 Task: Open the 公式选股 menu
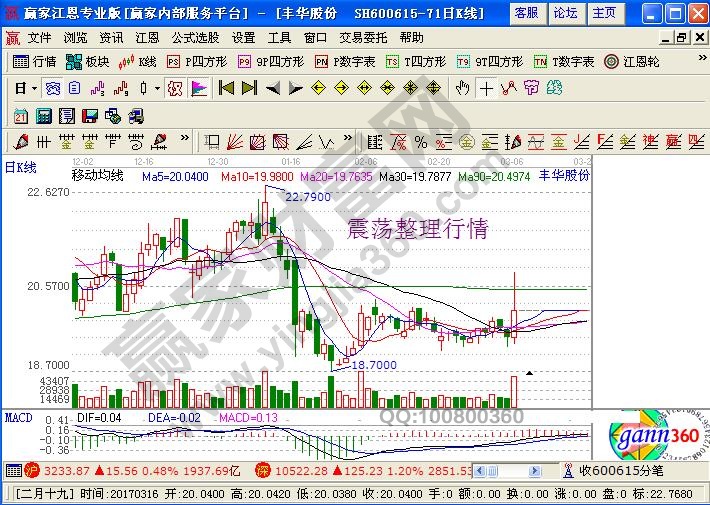pos(195,37)
